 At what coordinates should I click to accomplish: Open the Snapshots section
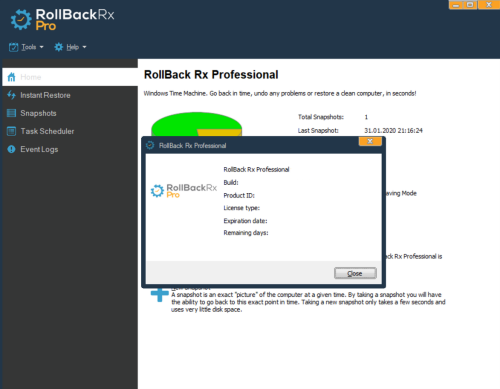pyautogui.click(x=70, y=113)
